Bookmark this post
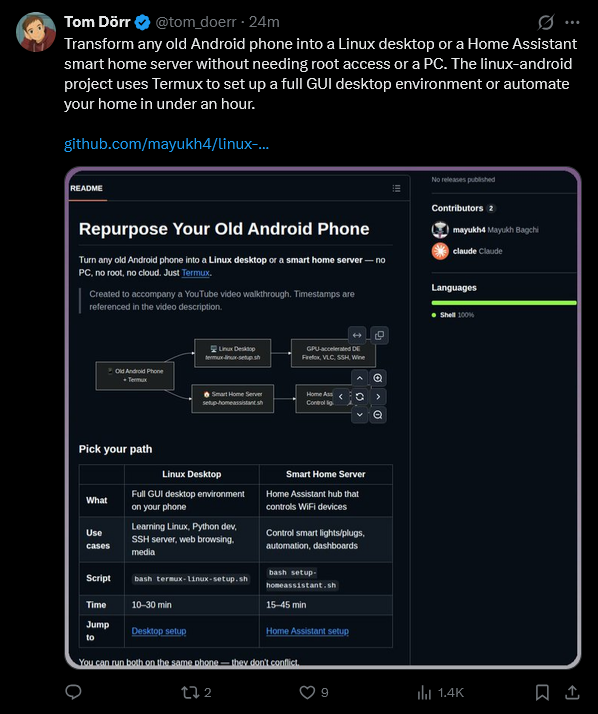598x714 pixels. tap(542, 692)
